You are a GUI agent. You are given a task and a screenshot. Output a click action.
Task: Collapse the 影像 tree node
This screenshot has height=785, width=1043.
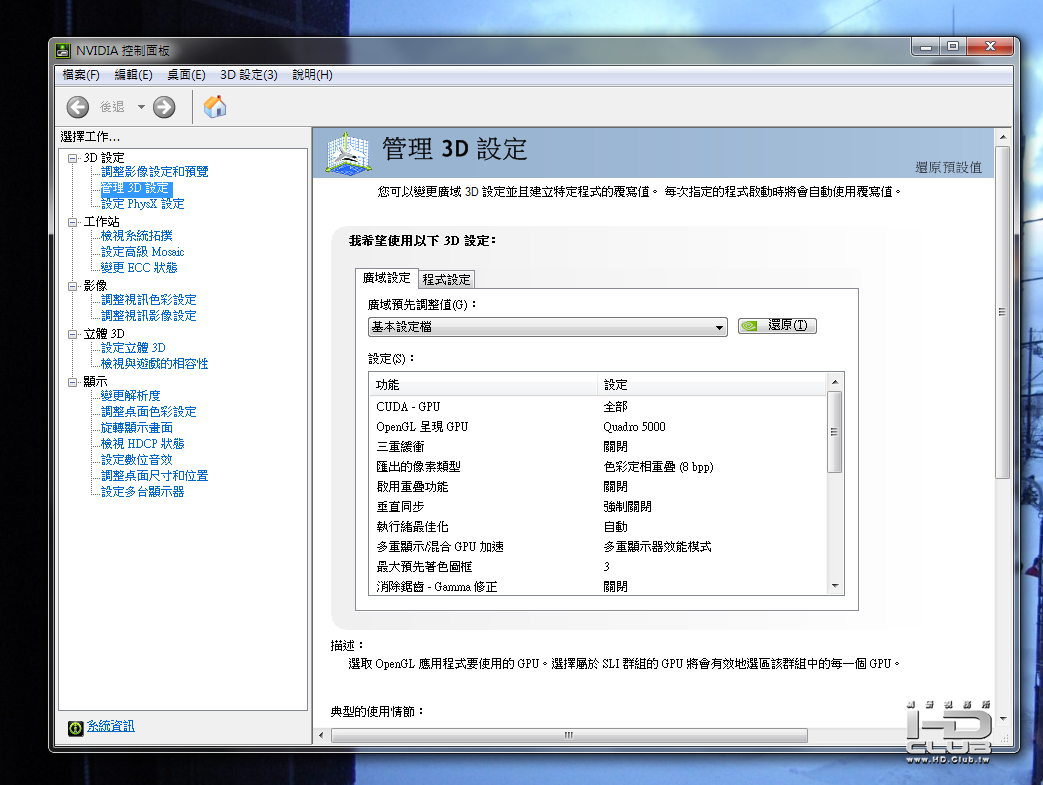coord(73,286)
